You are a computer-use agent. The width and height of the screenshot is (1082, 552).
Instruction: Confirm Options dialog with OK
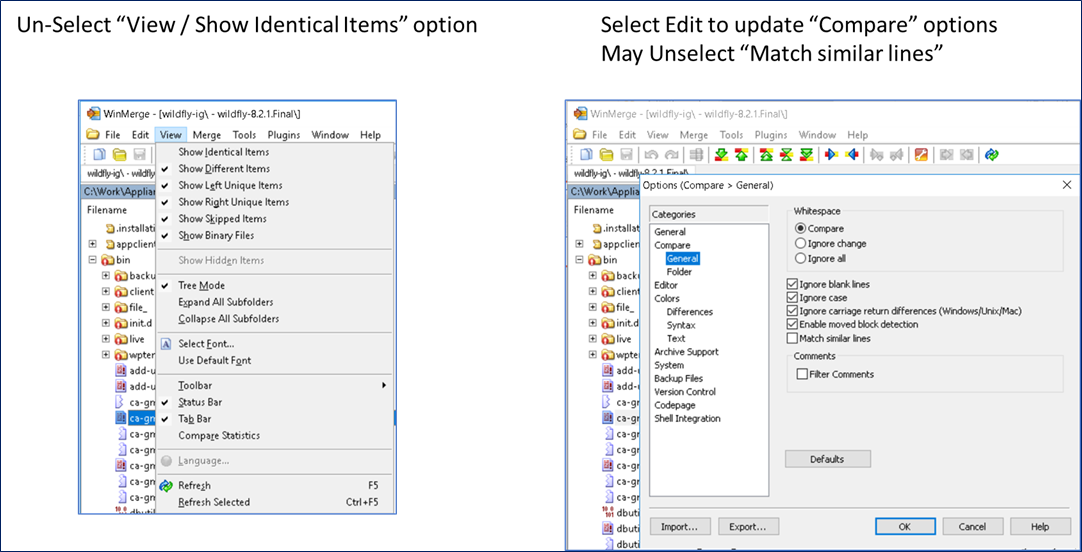point(905,526)
